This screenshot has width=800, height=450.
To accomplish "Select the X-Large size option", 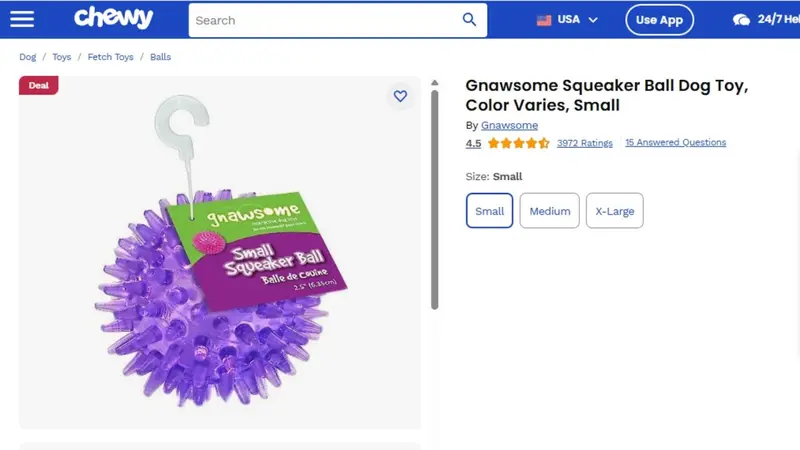I will (614, 211).
